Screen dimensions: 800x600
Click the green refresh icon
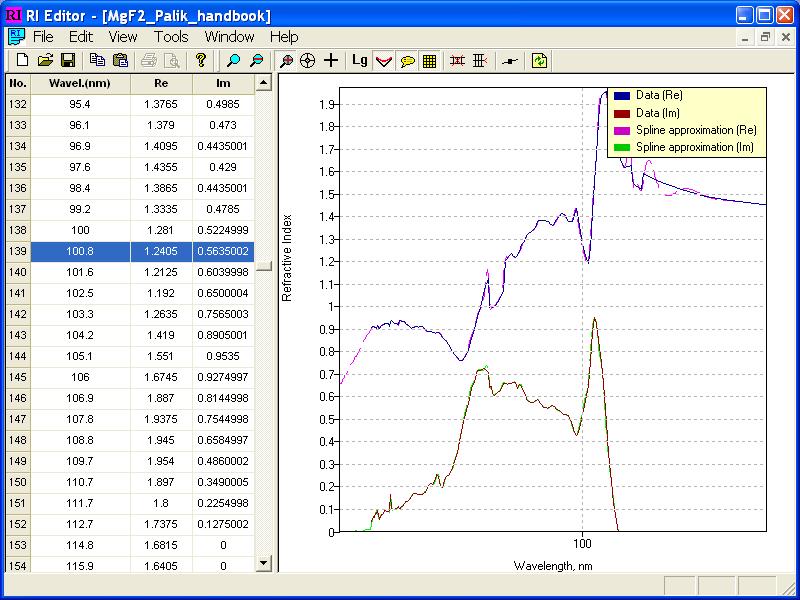pos(540,61)
